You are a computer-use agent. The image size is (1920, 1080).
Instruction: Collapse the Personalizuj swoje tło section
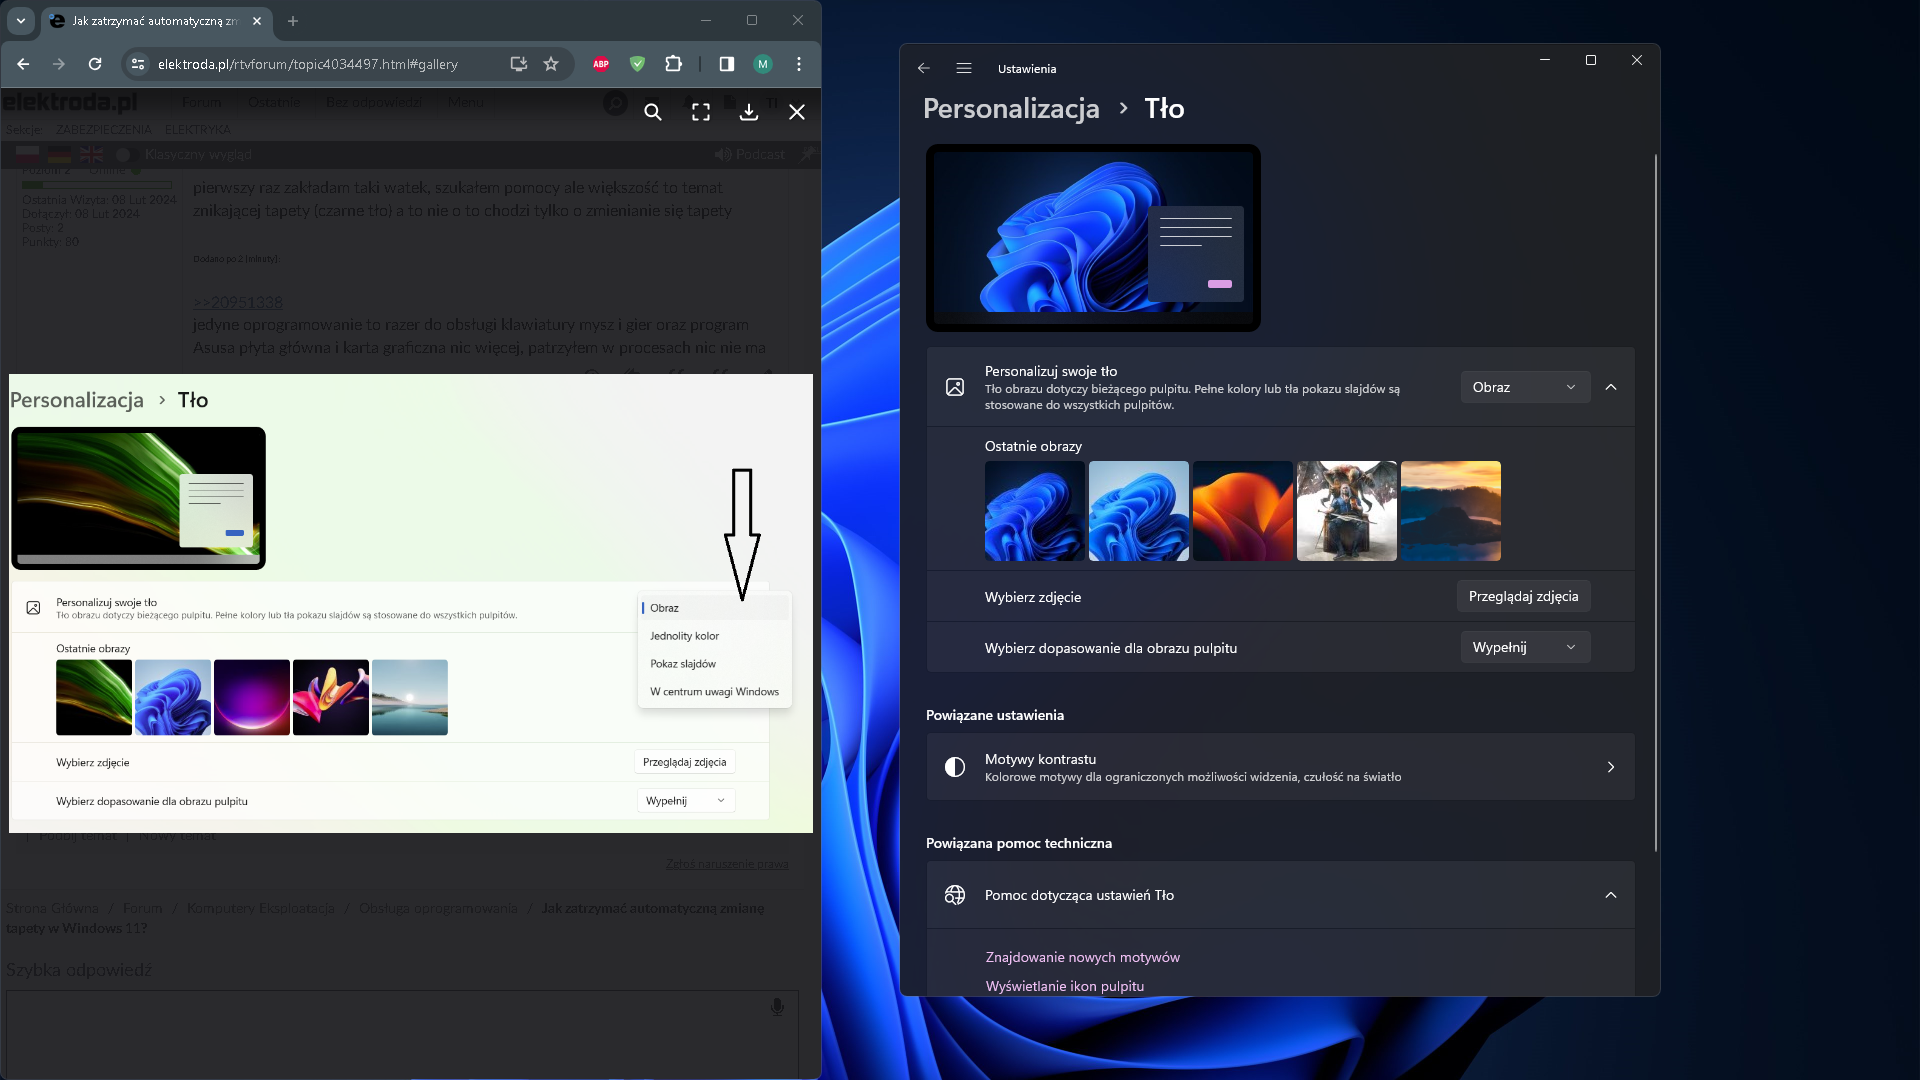[x=1611, y=387]
